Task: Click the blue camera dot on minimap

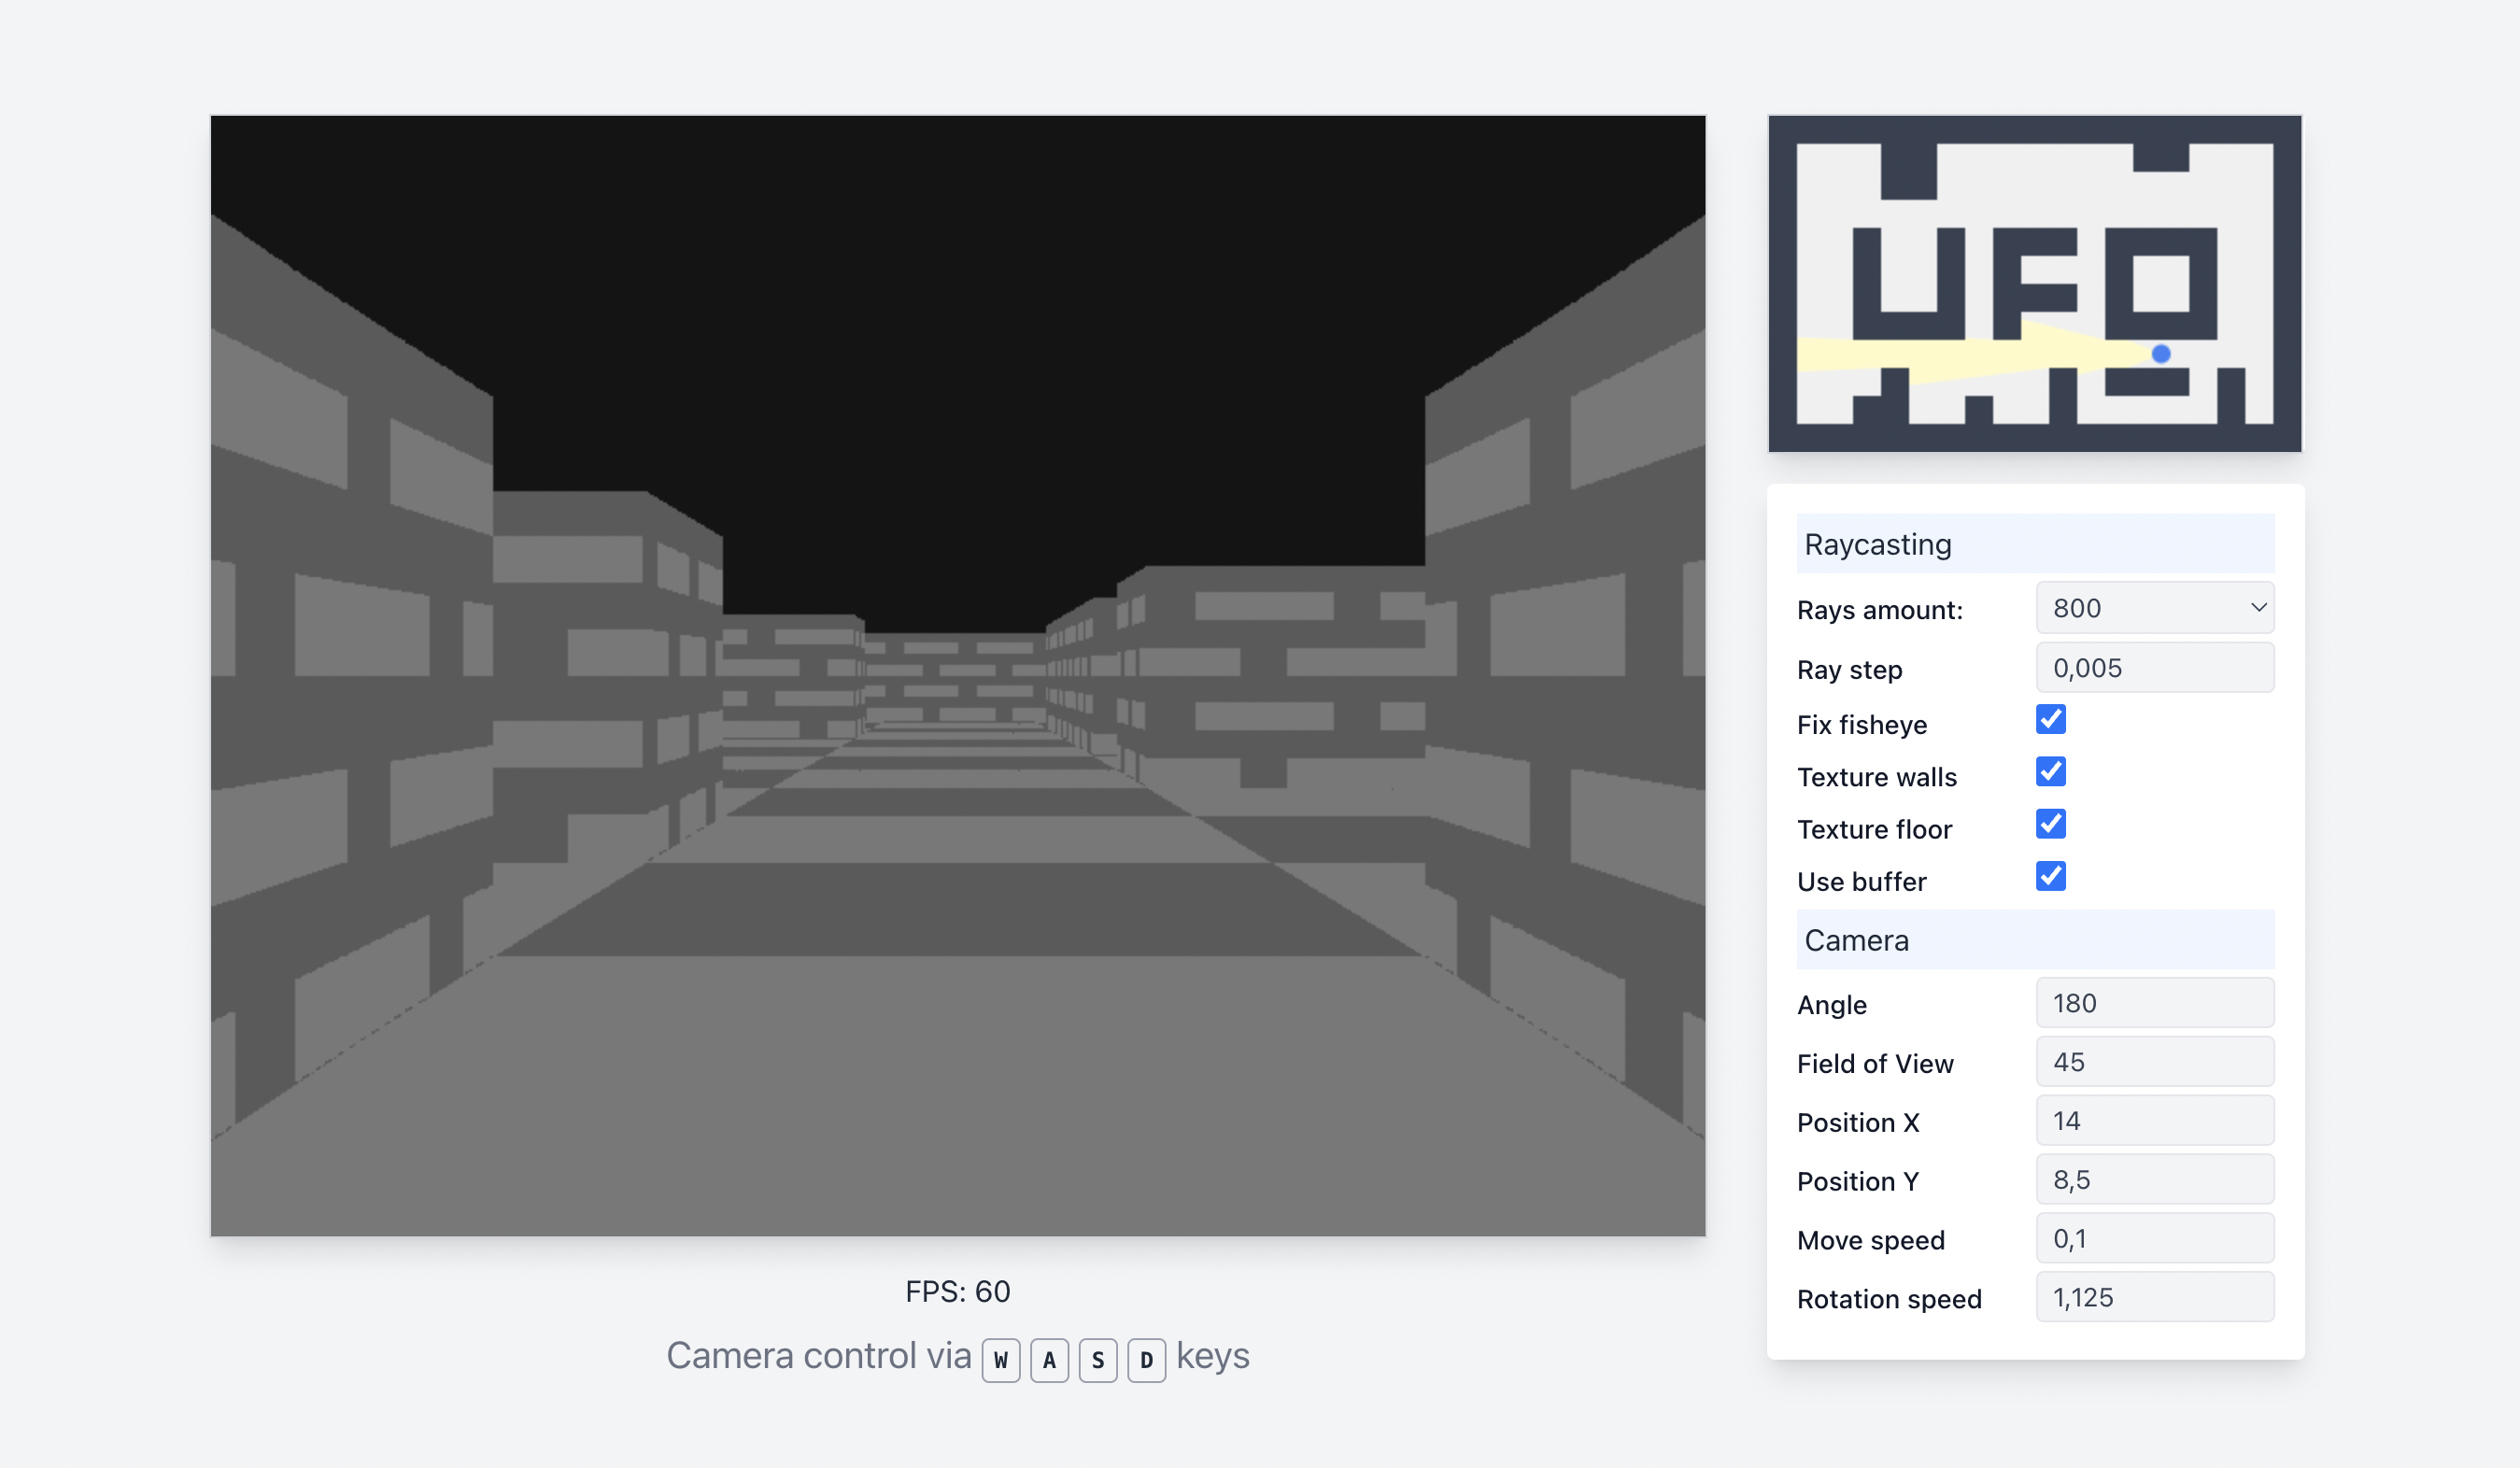Action: pos(2161,354)
